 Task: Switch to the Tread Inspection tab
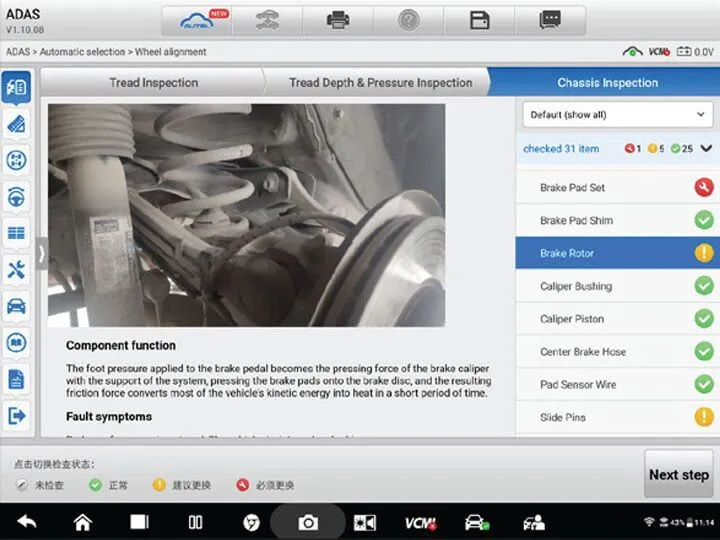click(153, 83)
